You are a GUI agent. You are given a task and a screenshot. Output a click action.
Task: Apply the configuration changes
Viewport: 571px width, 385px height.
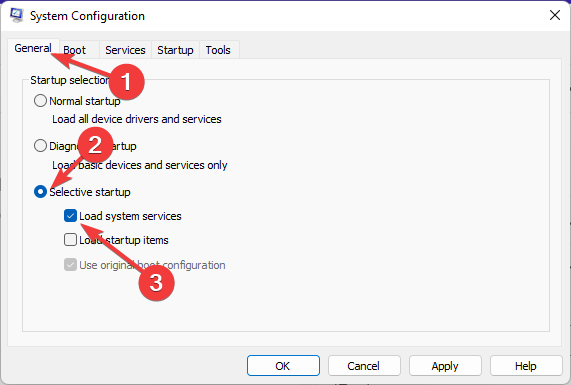pos(445,366)
